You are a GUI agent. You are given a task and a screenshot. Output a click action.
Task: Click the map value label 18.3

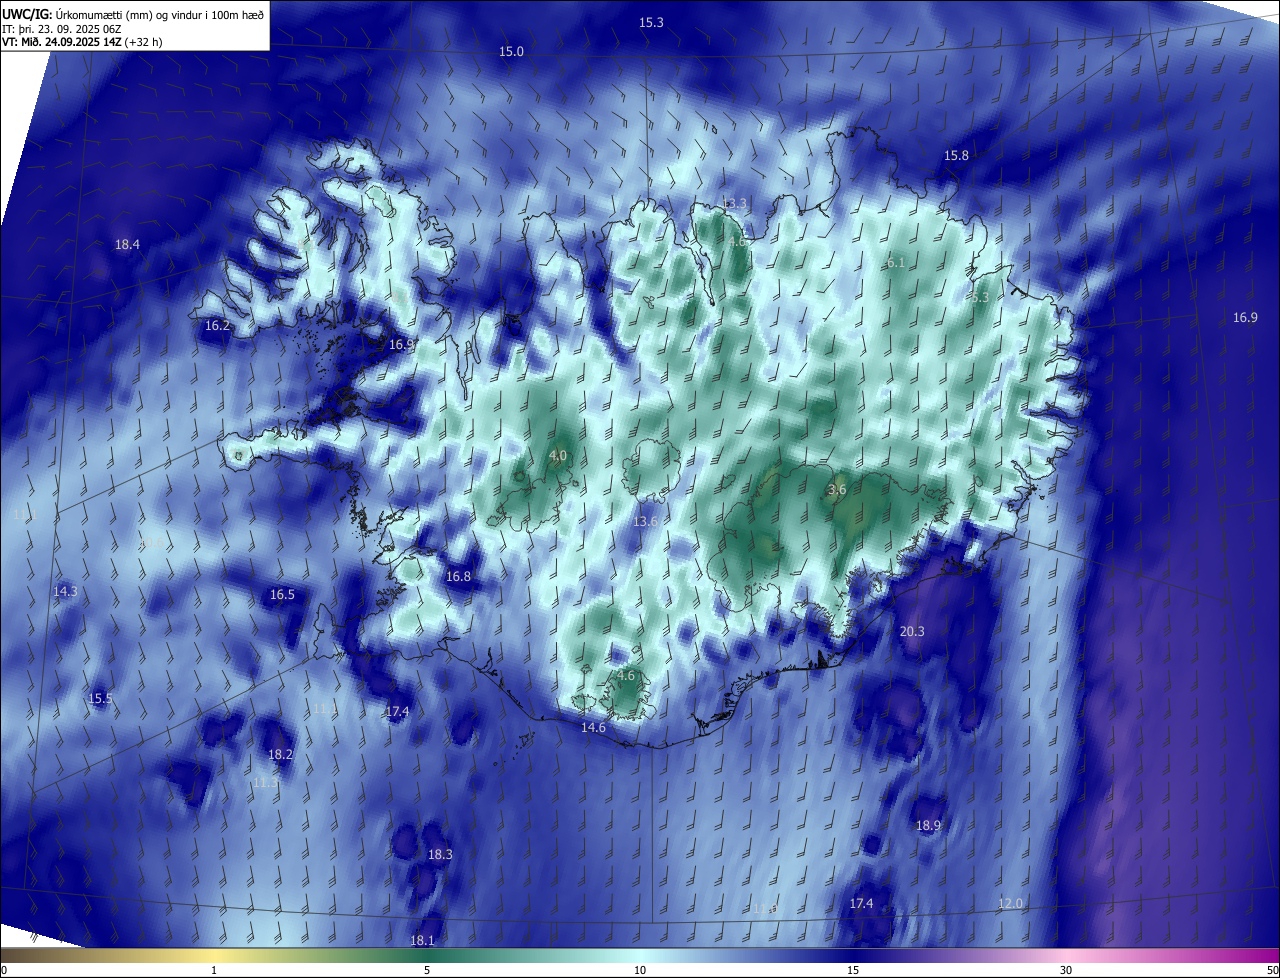tap(440, 855)
